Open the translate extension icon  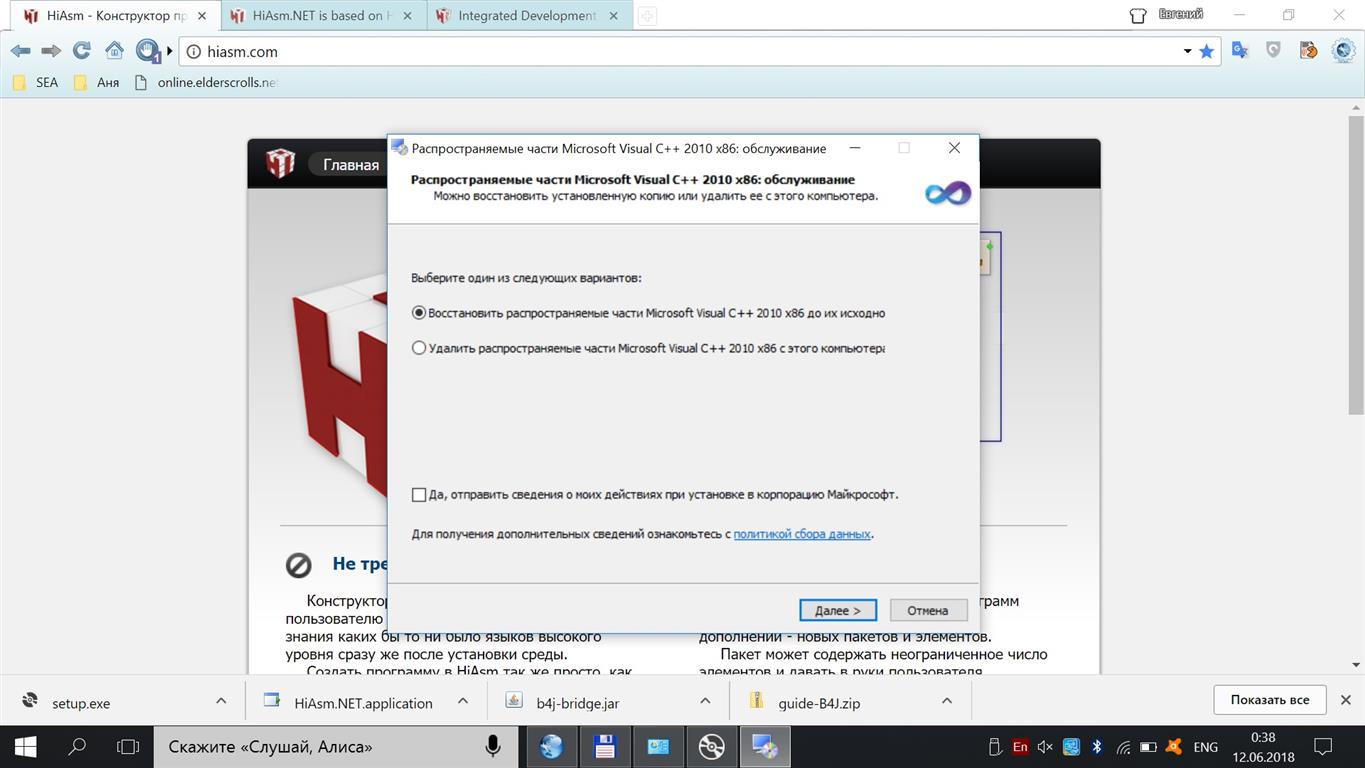1240,50
